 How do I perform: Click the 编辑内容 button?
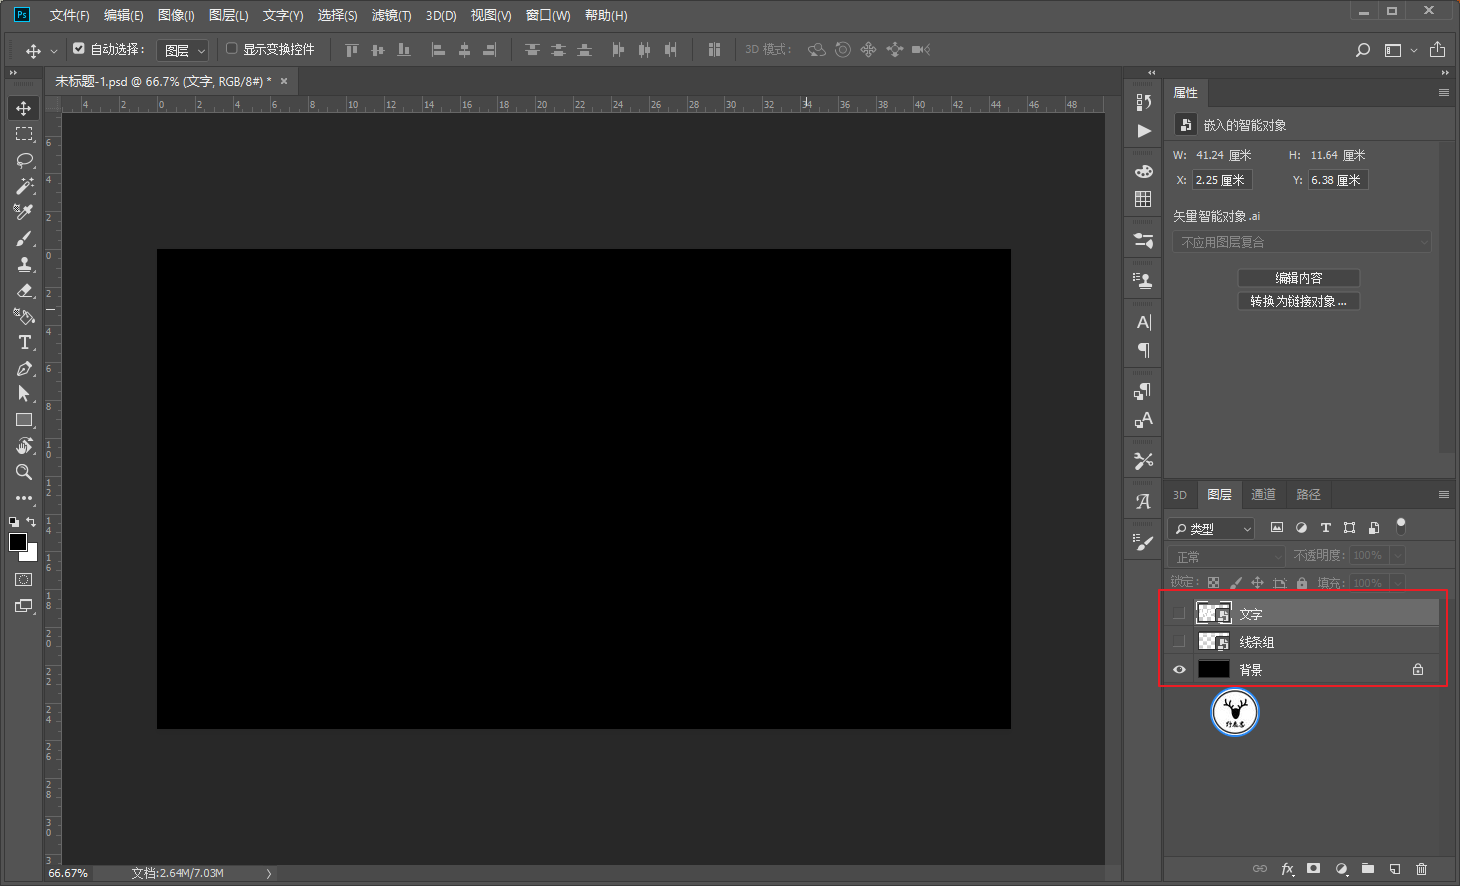(1298, 278)
